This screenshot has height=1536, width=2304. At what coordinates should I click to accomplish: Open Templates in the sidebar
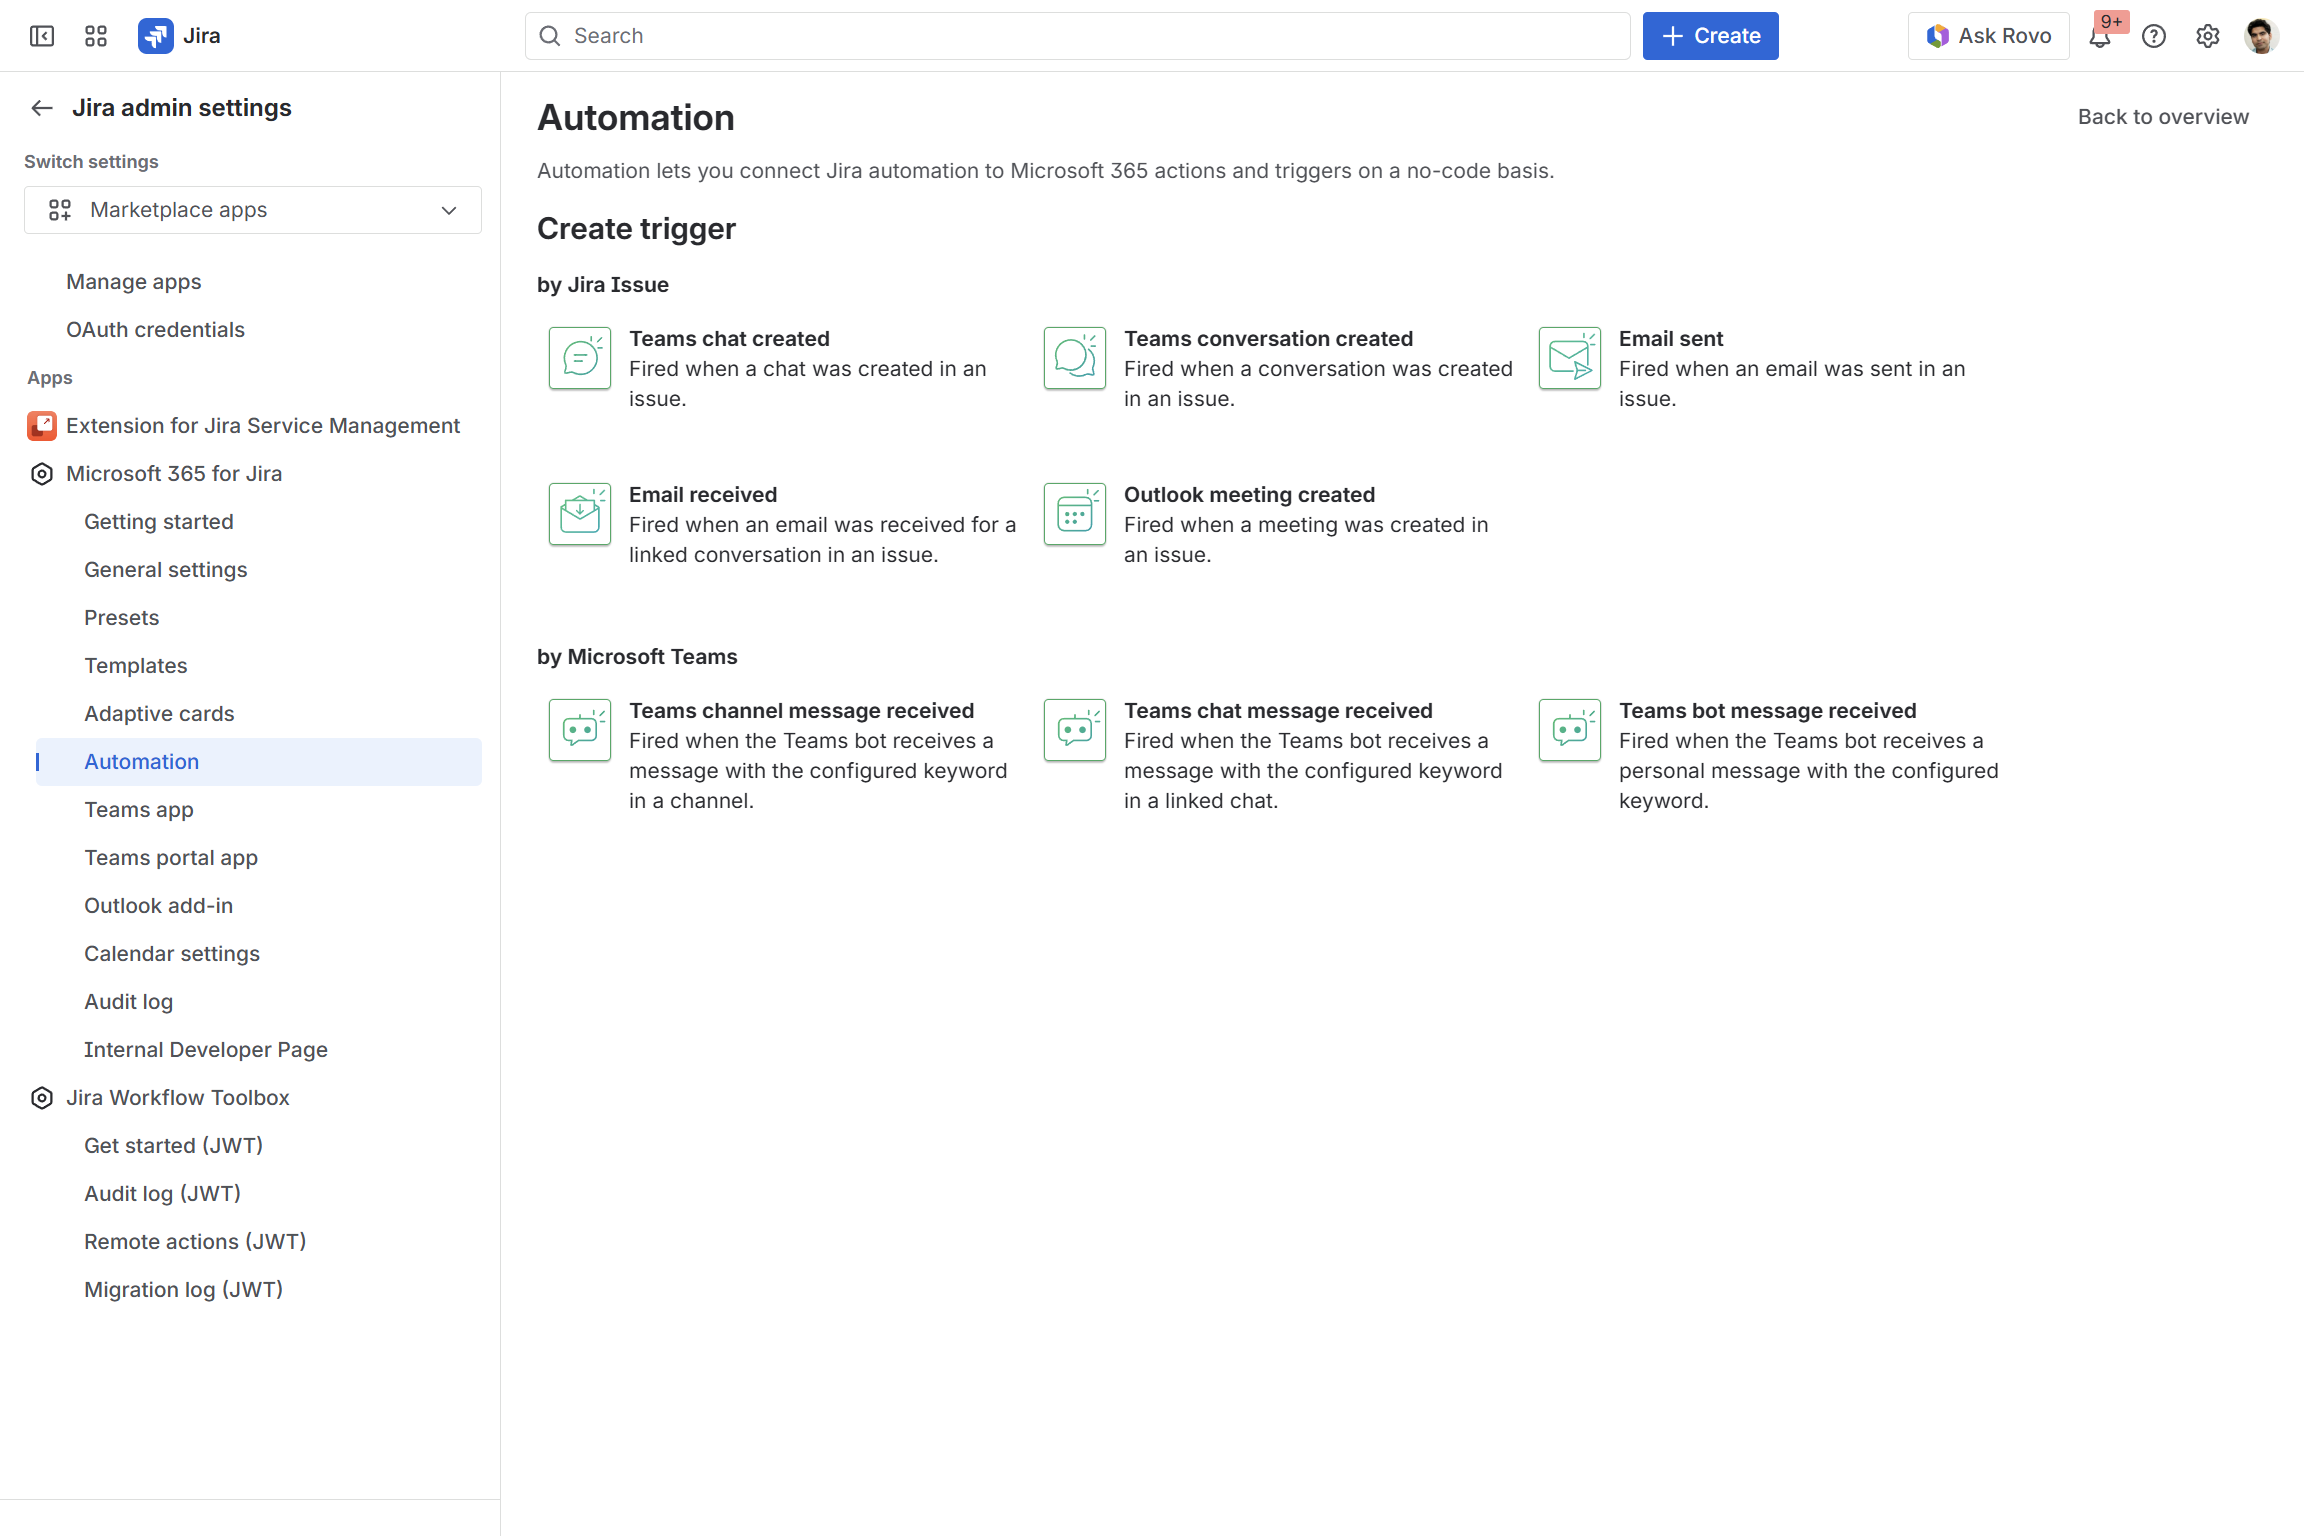coord(136,666)
